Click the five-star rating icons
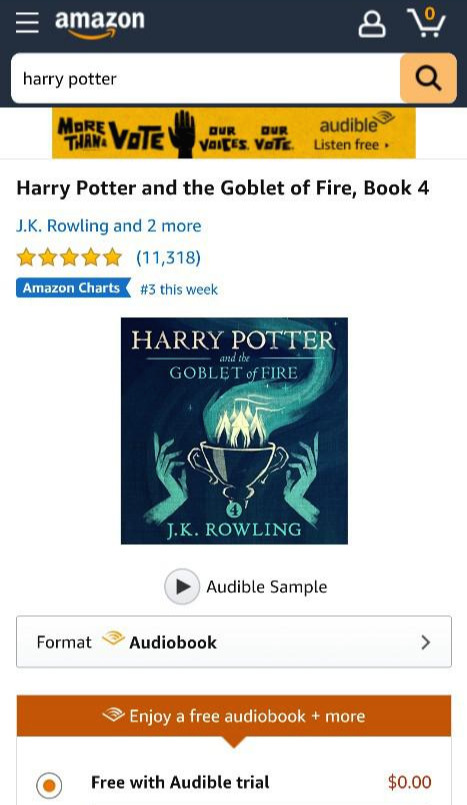 69,257
